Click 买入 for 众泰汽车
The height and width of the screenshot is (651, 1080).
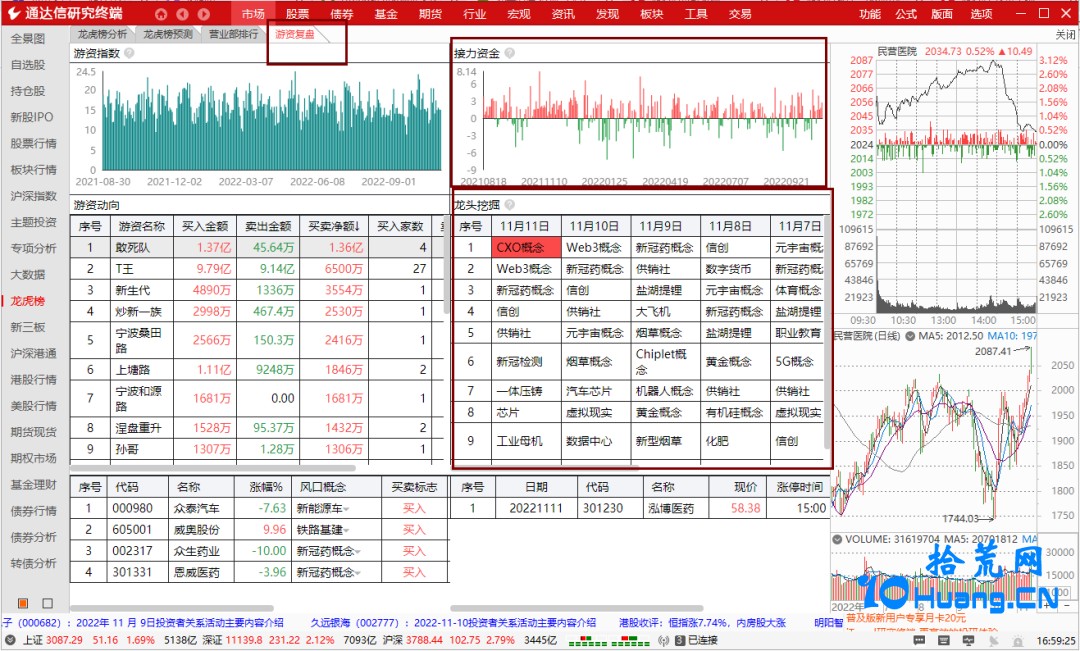[414, 508]
